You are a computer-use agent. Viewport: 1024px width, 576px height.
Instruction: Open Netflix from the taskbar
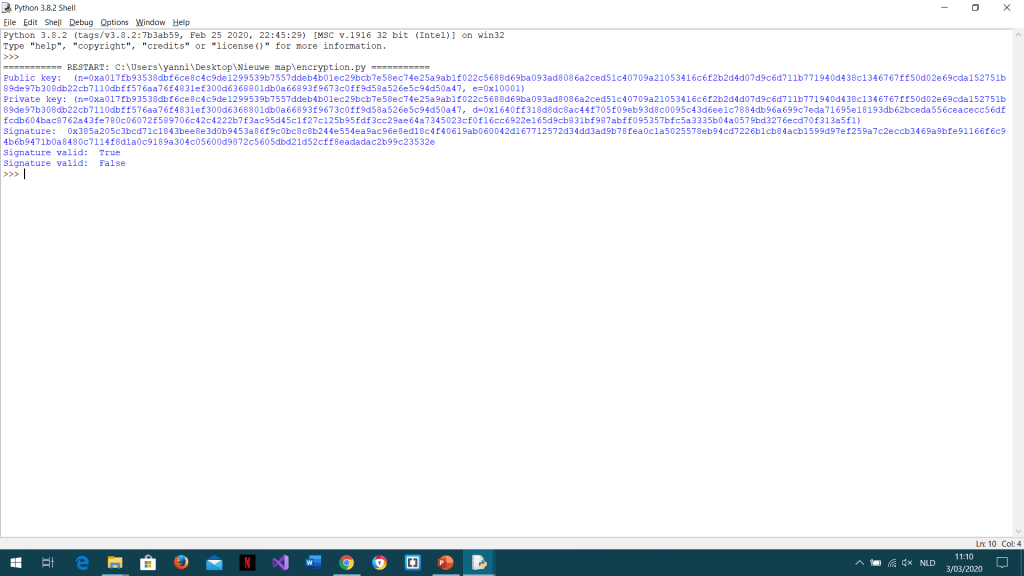(x=247, y=563)
